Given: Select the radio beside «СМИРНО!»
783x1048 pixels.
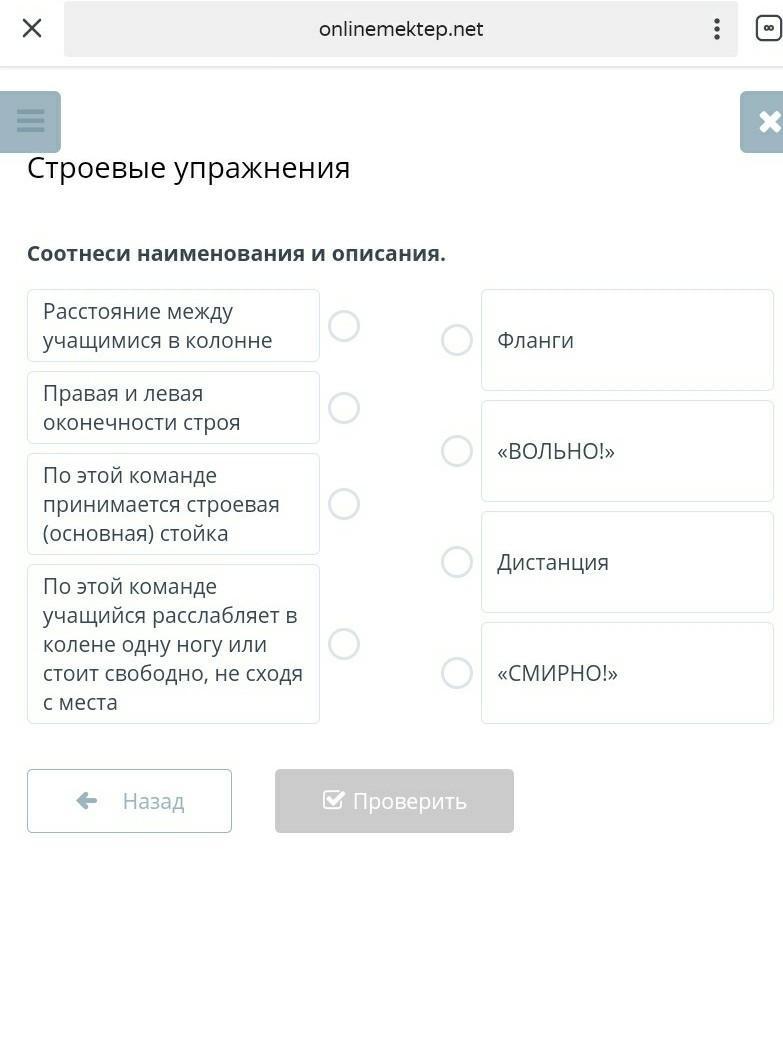Looking at the screenshot, I should 457,673.
